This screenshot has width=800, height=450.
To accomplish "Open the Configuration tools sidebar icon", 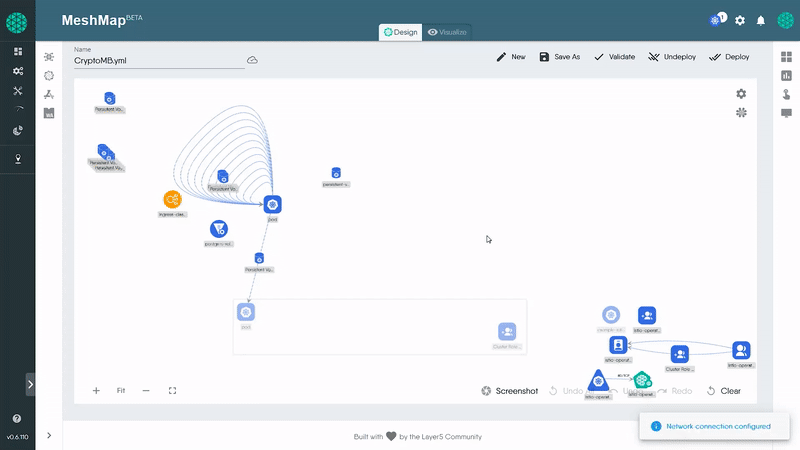I will (x=18, y=91).
